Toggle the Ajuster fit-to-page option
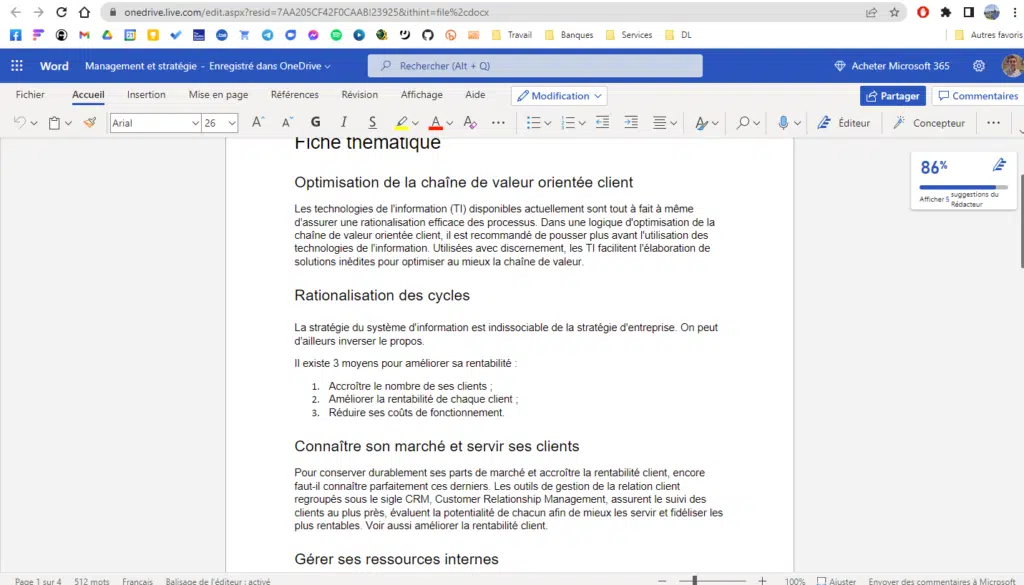 (x=837, y=580)
